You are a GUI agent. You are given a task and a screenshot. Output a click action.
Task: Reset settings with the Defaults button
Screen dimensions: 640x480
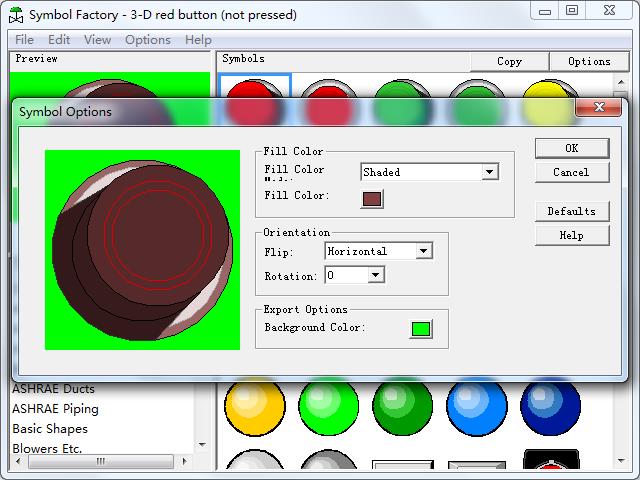tap(572, 211)
